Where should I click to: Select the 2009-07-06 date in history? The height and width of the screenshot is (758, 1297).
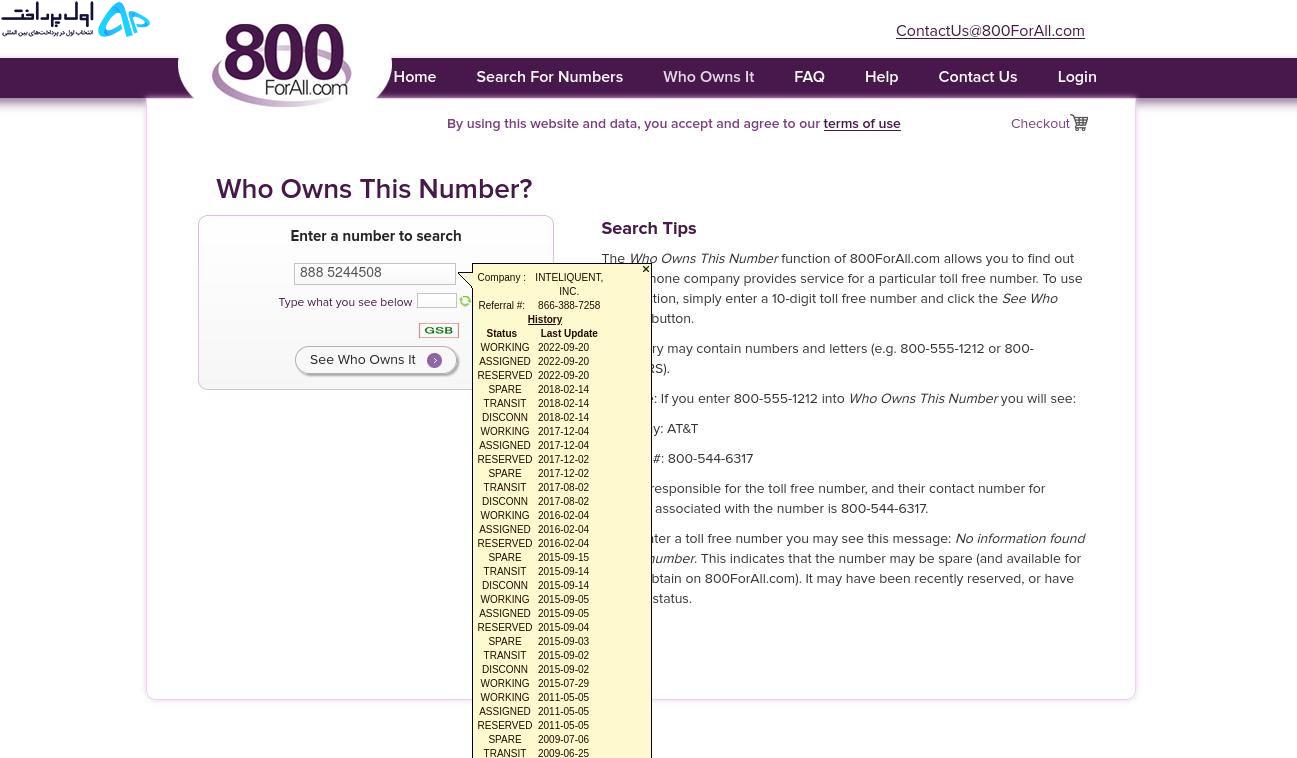[563, 740]
